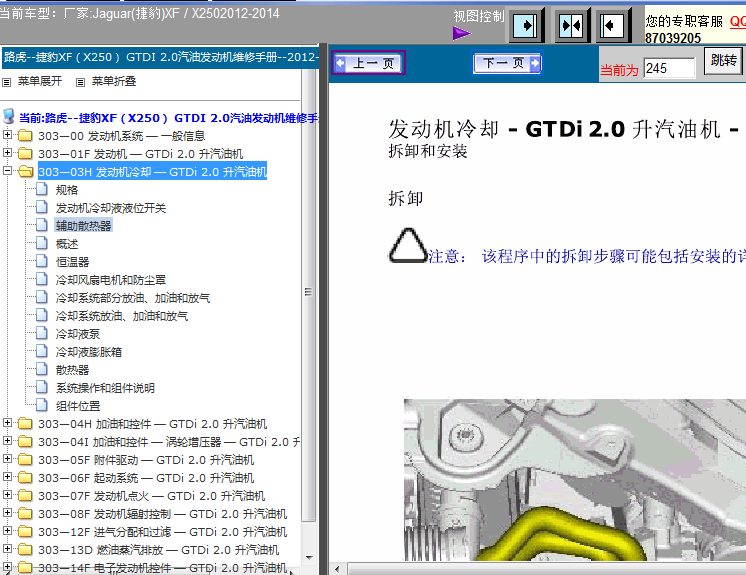Click document icon beside 冷却风扇电机和防尘罩
The width and height of the screenshot is (746, 575).
click(x=42, y=279)
